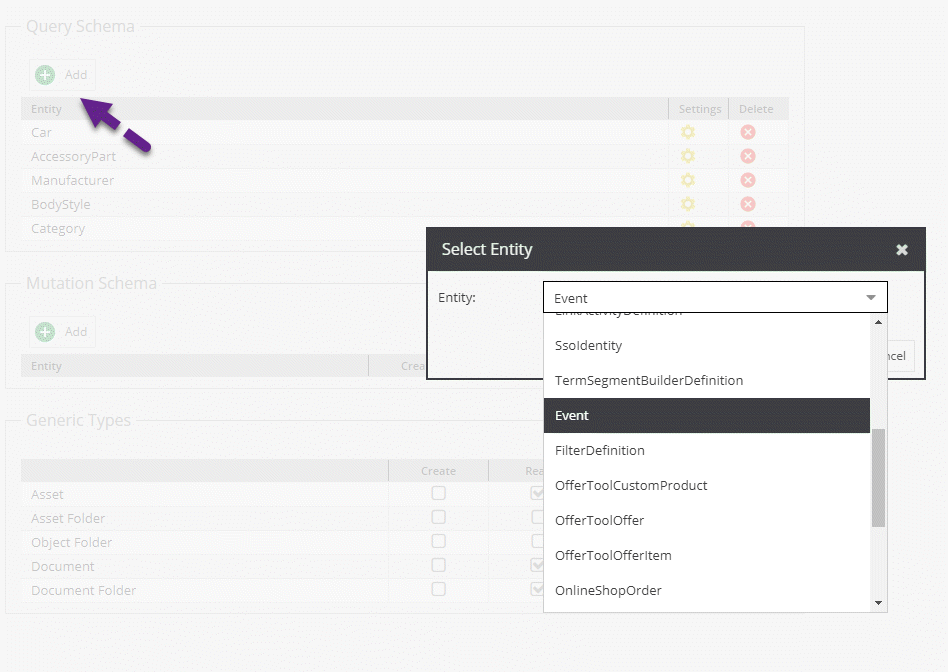The width and height of the screenshot is (948, 672).
Task: Choose OfferToolCustomProduct in dropdown list
Action: click(x=630, y=486)
